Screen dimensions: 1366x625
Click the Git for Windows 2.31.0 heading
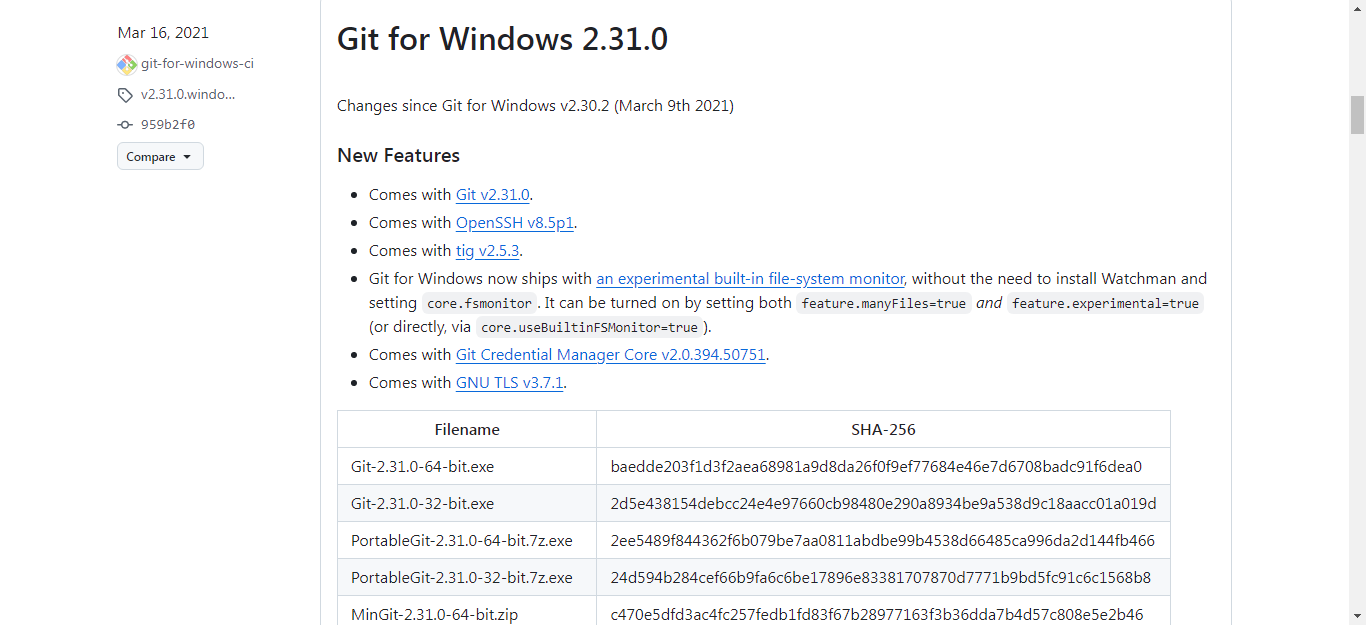pos(502,39)
